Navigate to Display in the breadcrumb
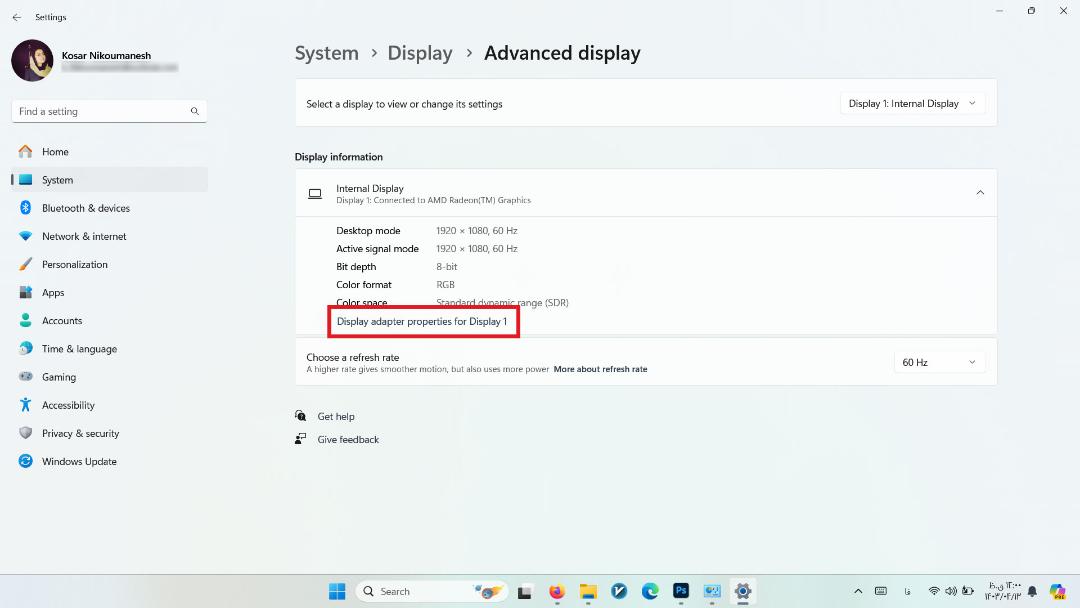 (419, 53)
